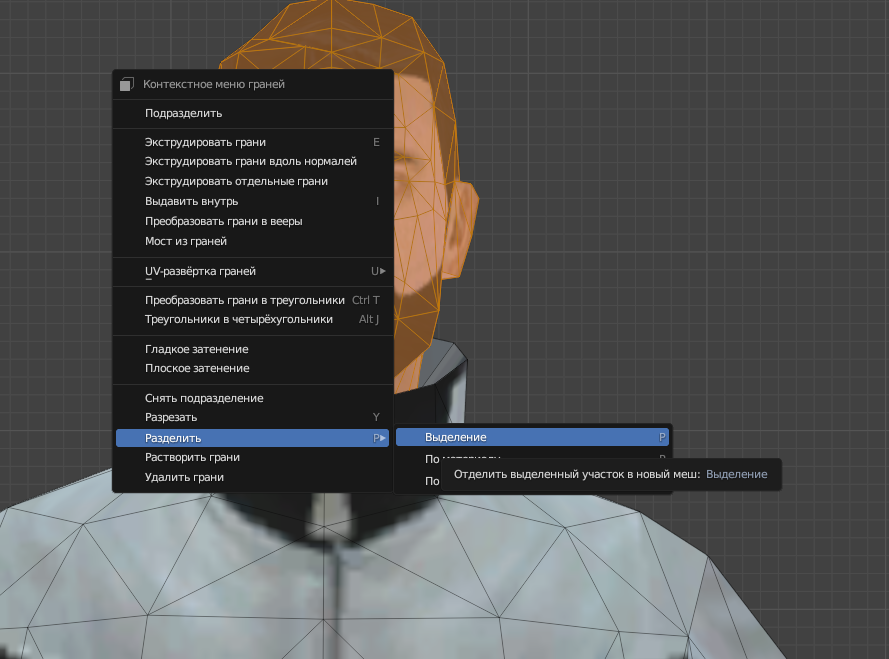Apply 'Плоское затенение' flat shading

[197, 368]
